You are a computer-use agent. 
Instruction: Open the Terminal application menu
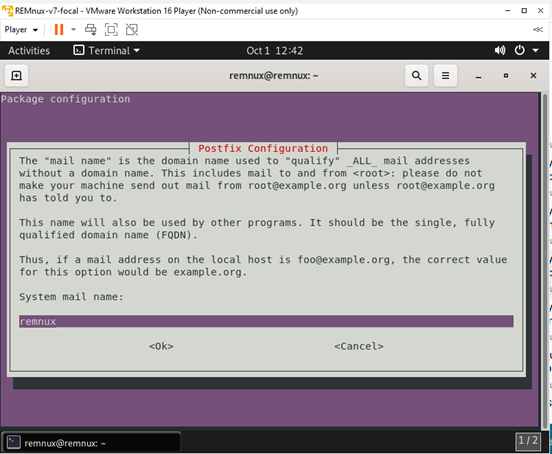tap(107, 51)
